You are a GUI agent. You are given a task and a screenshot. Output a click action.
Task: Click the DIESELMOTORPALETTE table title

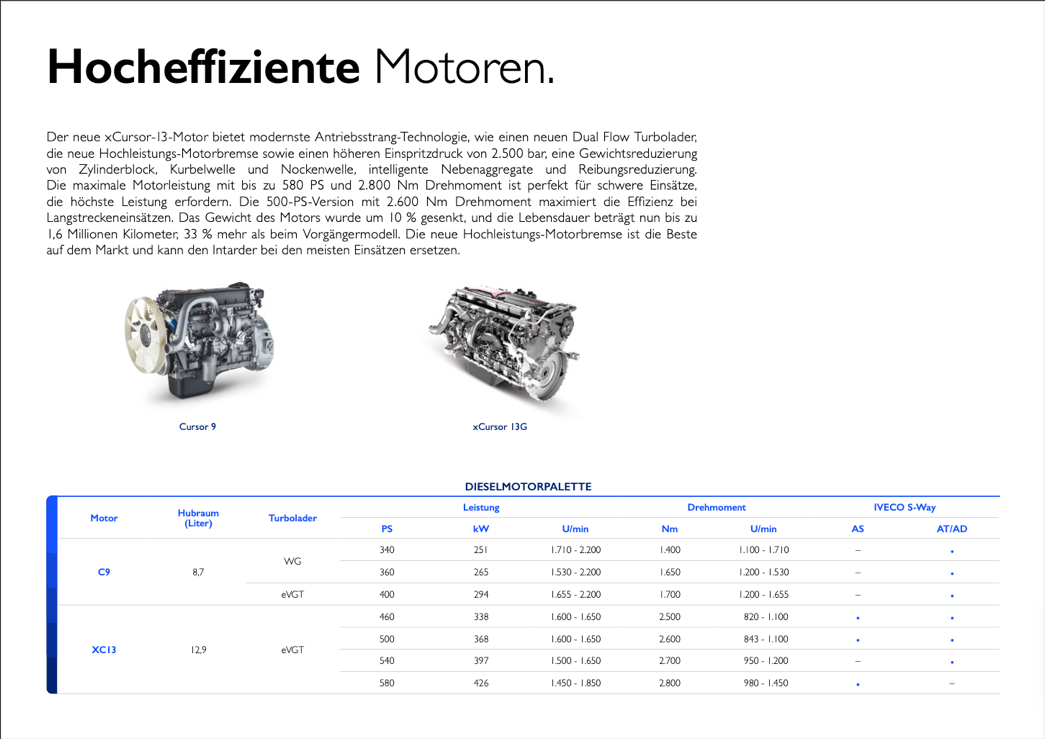click(528, 487)
